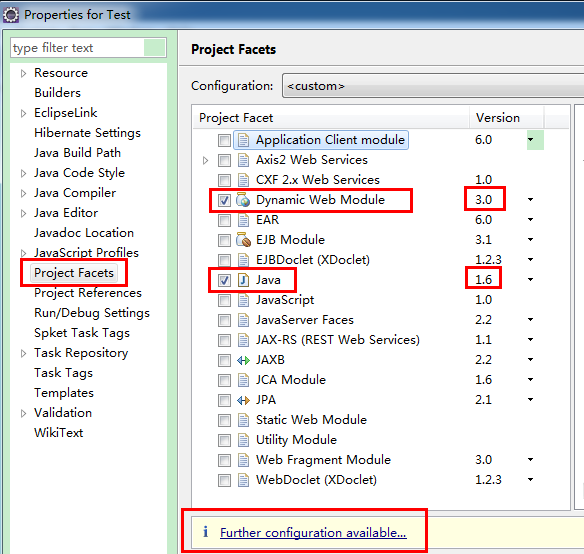Image resolution: width=584 pixels, height=554 pixels.
Task: Click the Utility Module facet icon
Action: click(243, 440)
